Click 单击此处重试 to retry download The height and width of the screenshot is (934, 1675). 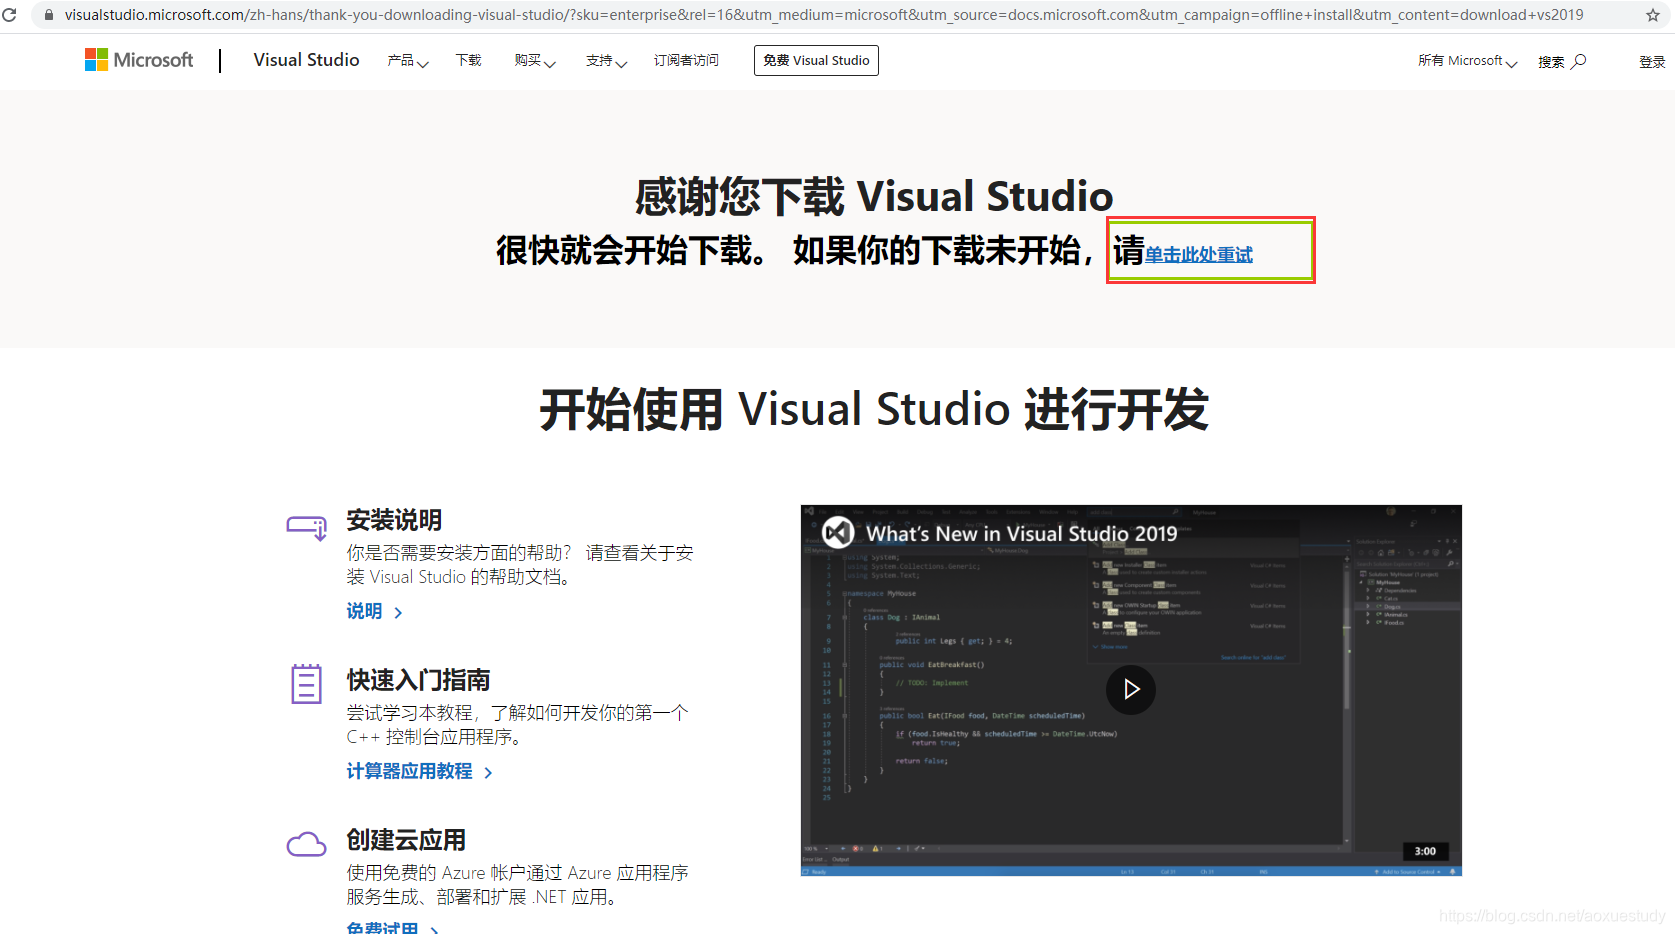pyautogui.click(x=1199, y=255)
